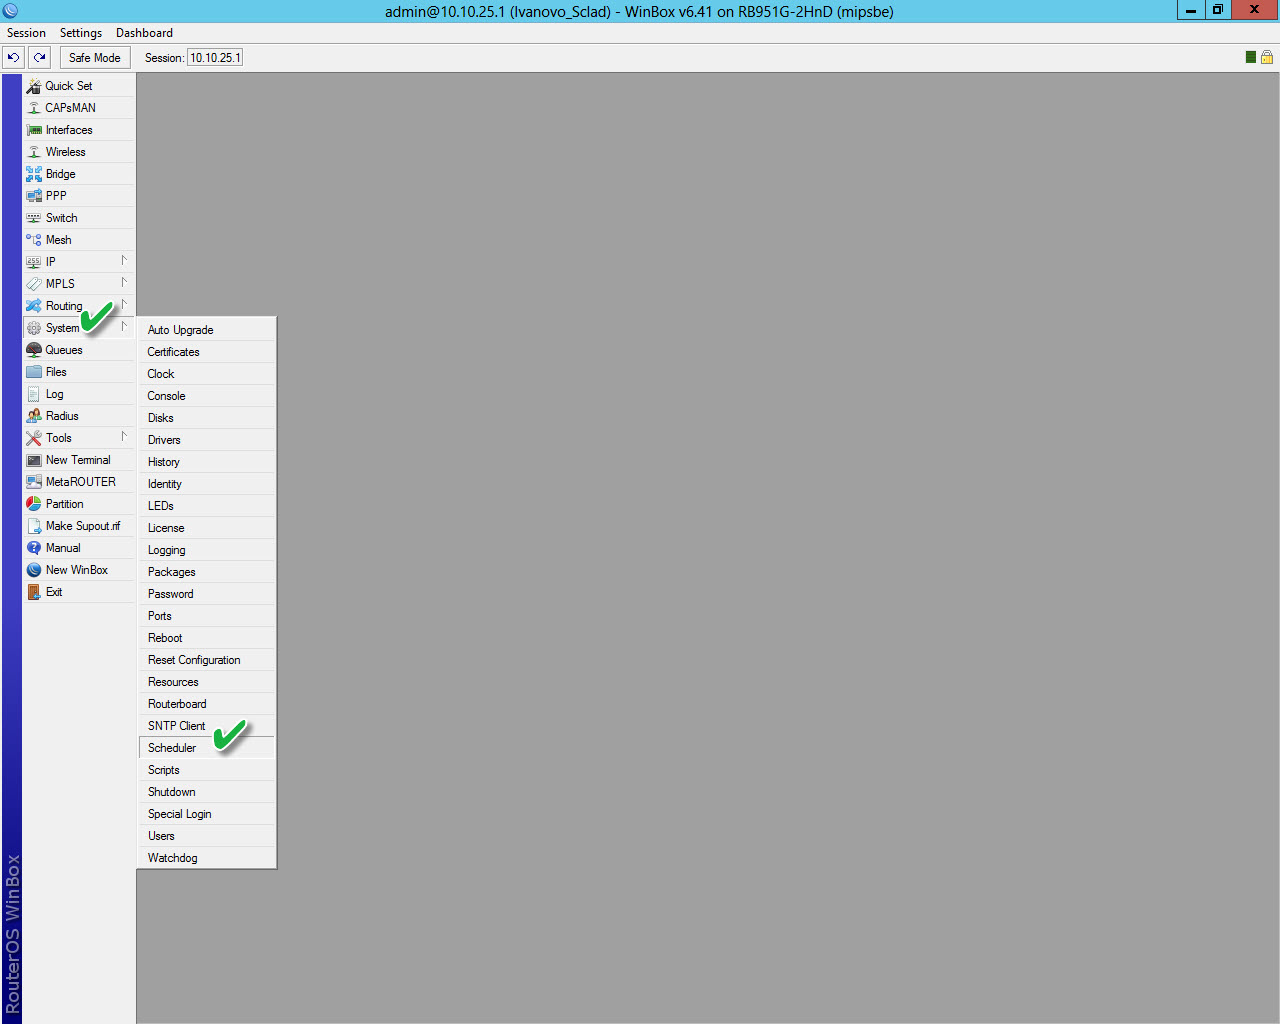Select Scripts in the System submenu
The image size is (1280, 1024).
[x=207, y=770]
